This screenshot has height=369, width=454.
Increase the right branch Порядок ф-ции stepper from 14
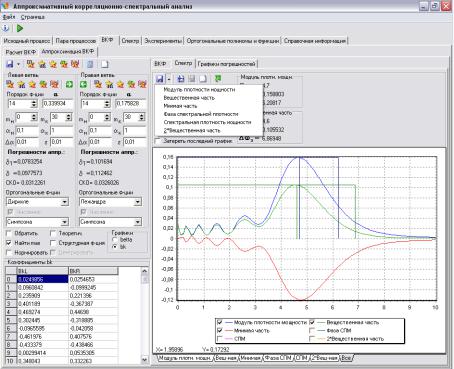pos(107,102)
